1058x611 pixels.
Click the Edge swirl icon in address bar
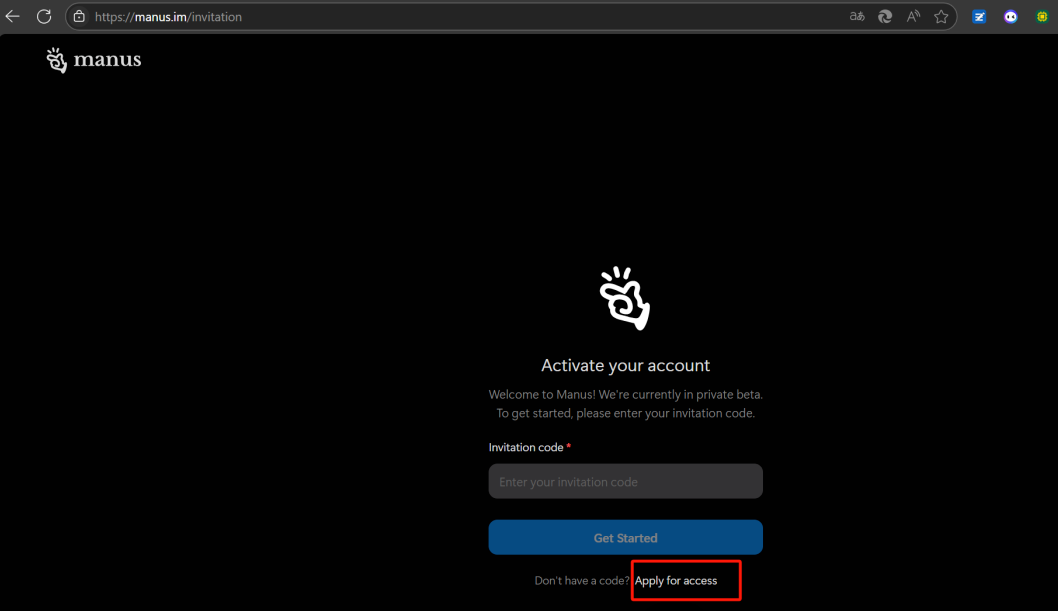tap(885, 17)
